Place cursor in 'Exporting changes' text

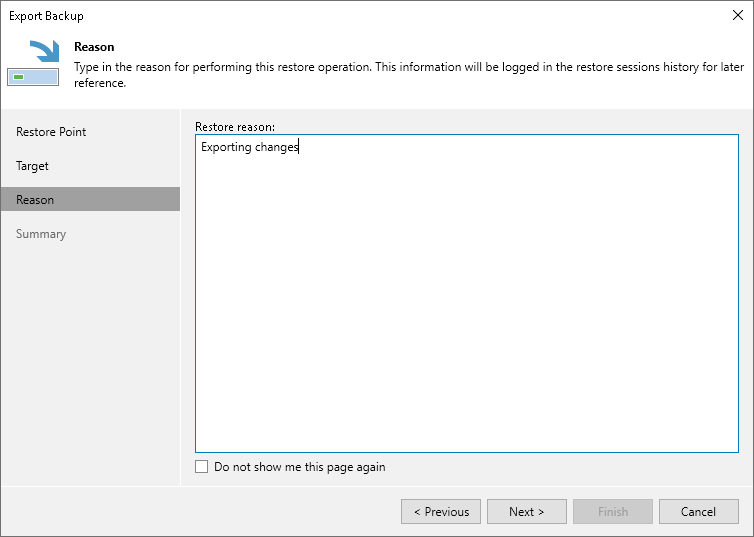click(x=249, y=148)
